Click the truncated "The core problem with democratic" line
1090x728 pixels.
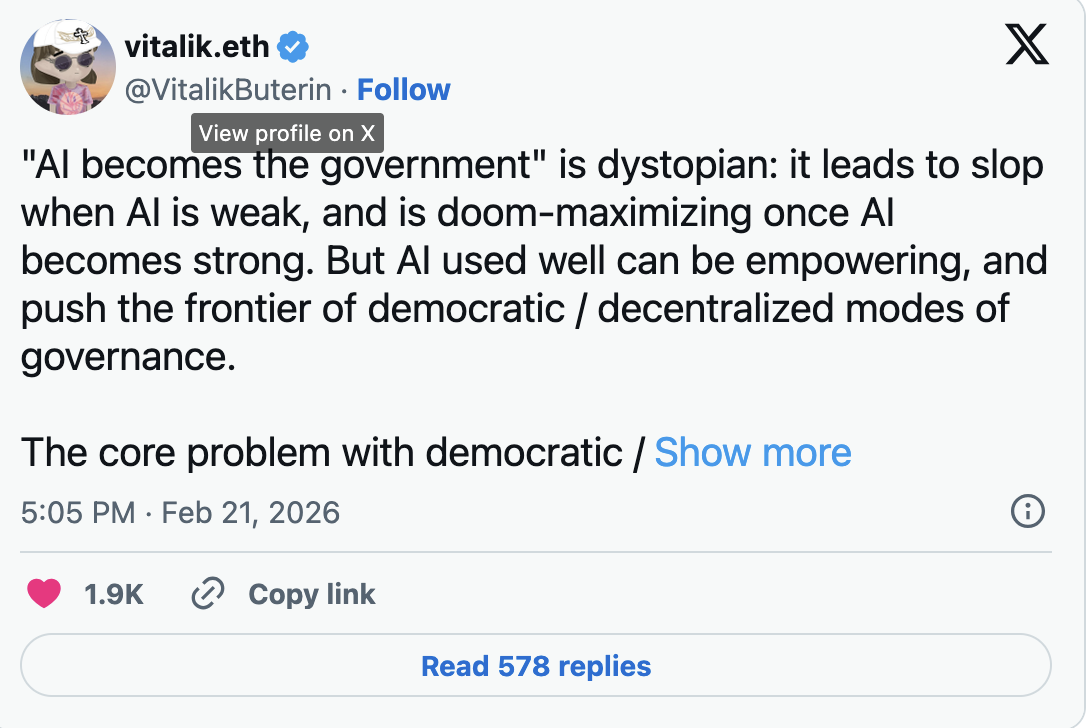[320, 453]
